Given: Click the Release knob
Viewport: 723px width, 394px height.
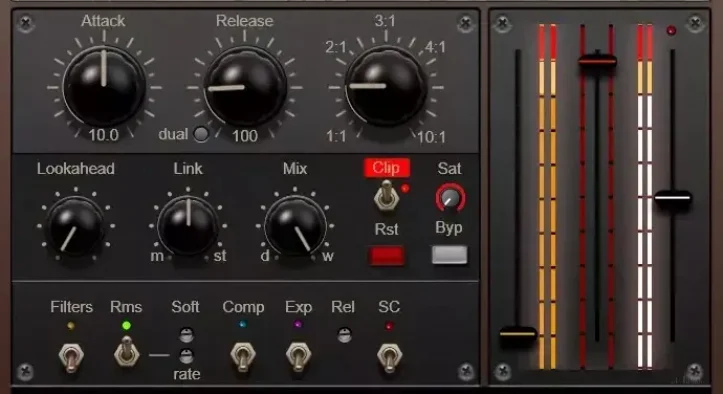Looking at the screenshot, I should pyautogui.click(x=245, y=86).
